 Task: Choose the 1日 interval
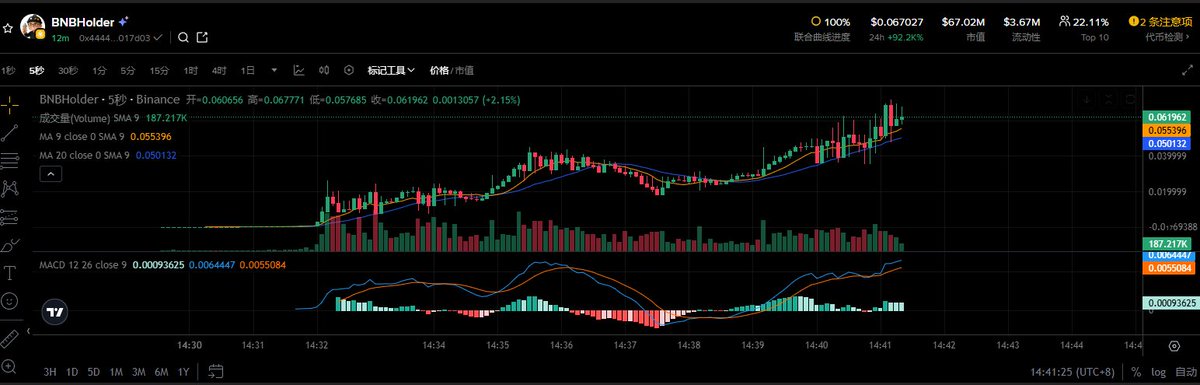247,71
